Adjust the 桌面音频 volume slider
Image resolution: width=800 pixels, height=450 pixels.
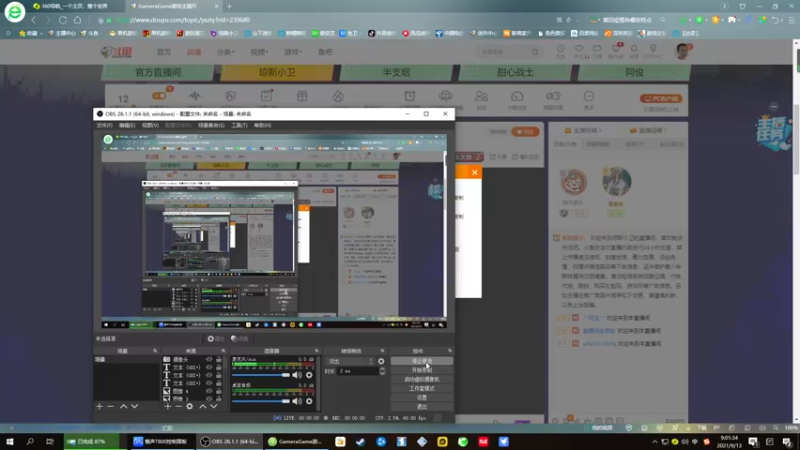coord(261,401)
